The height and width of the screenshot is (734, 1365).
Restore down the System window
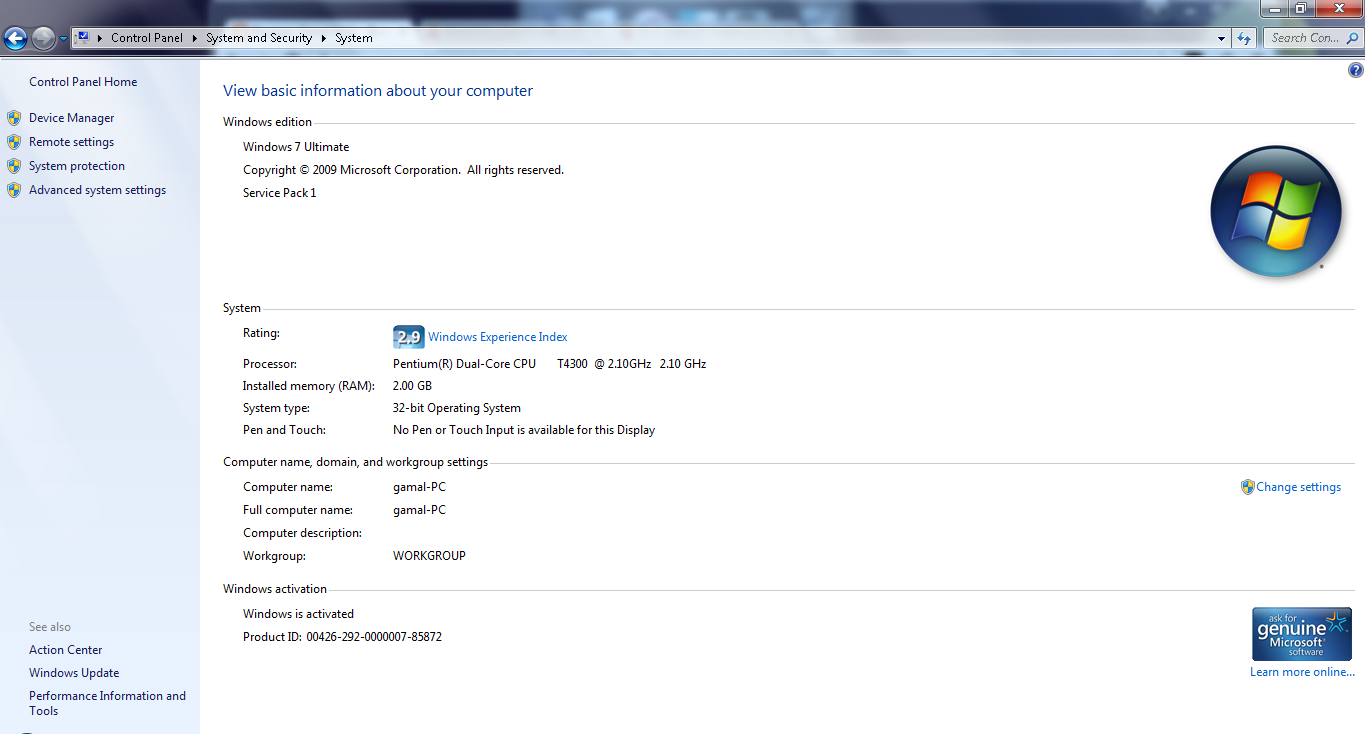(1300, 8)
